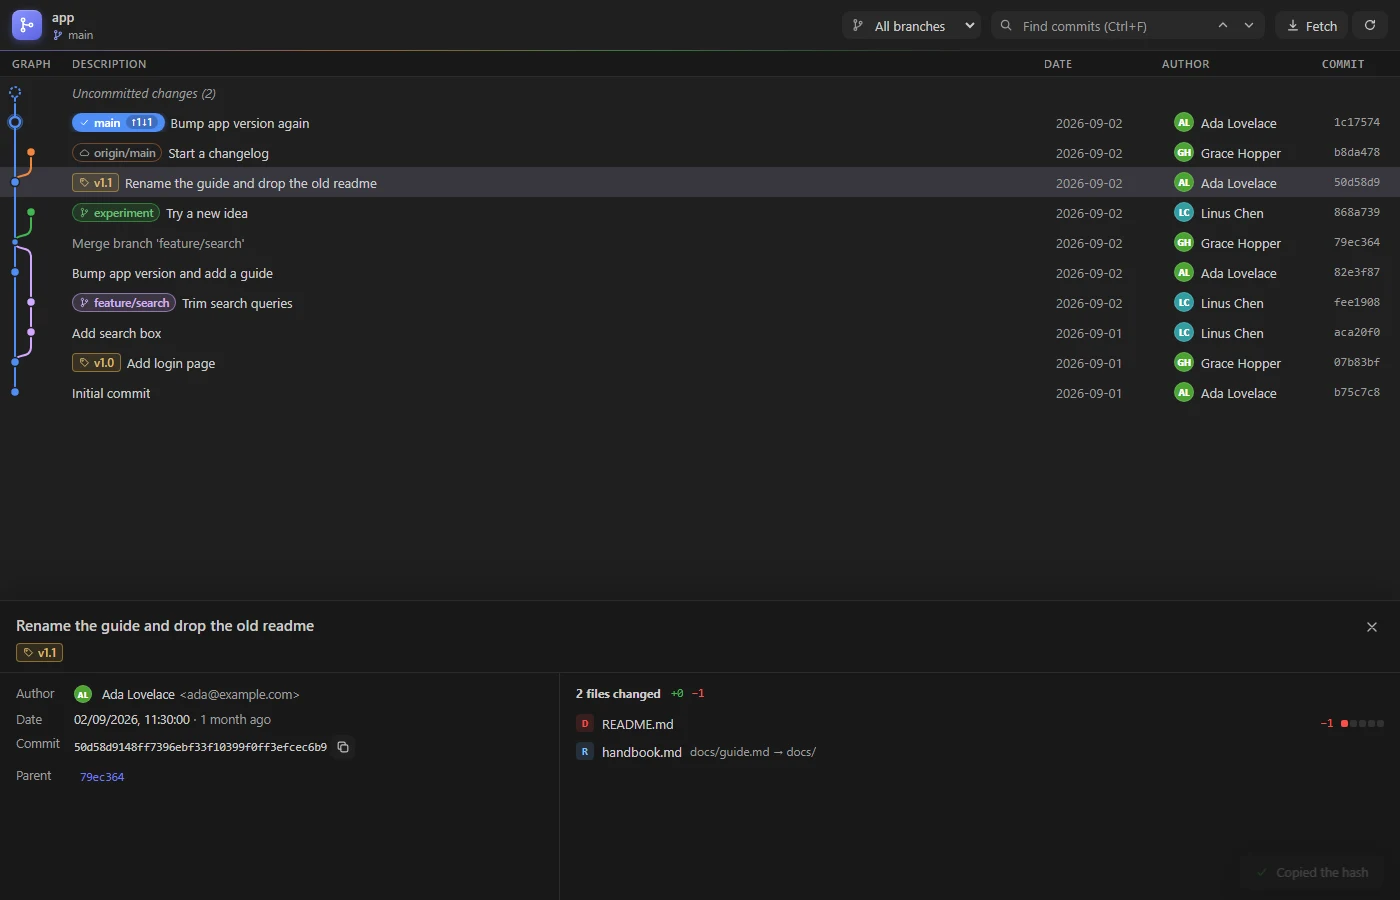Click the v1.0 tag badge
The width and height of the screenshot is (1400, 900).
[x=96, y=363]
